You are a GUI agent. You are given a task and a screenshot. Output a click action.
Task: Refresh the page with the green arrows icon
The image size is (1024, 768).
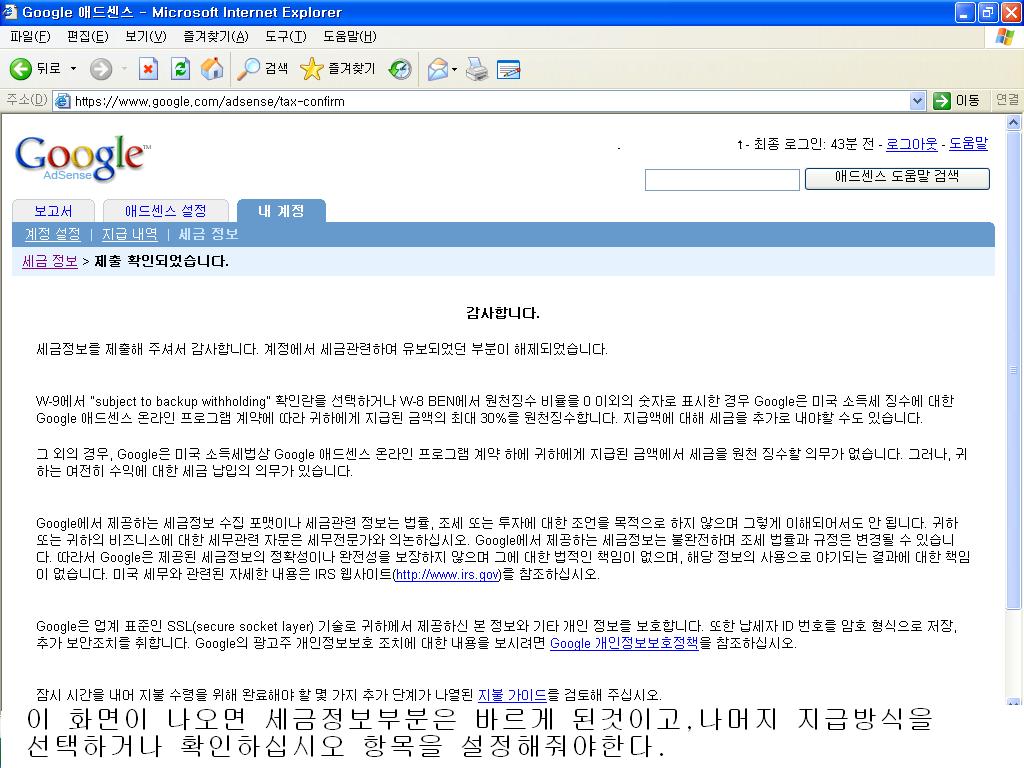pyautogui.click(x=180, y=69)
